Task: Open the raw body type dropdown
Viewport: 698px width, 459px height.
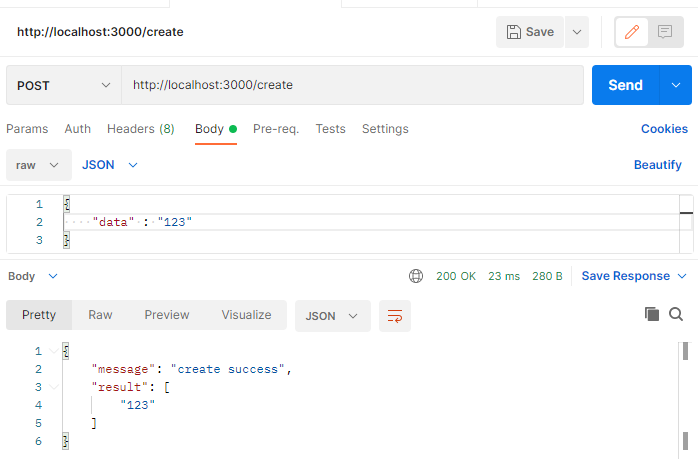Action: 39,165
